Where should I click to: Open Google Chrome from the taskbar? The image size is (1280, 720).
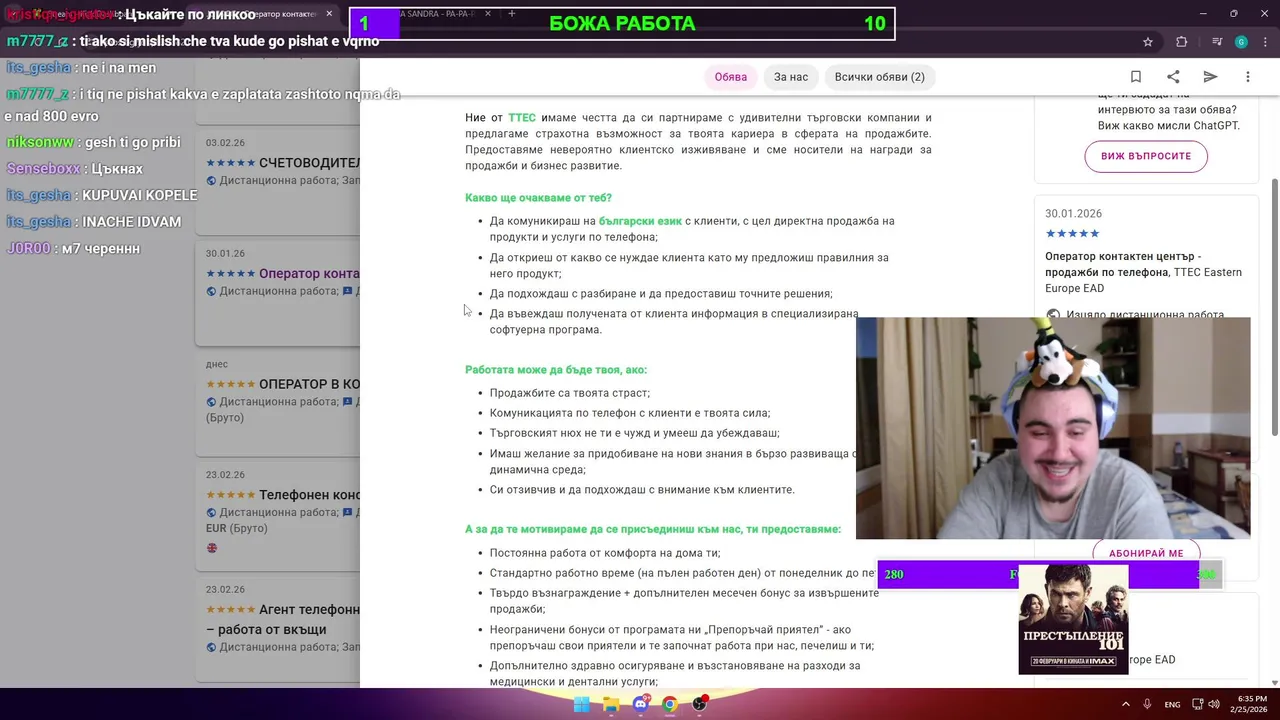[x=669, y=704]
